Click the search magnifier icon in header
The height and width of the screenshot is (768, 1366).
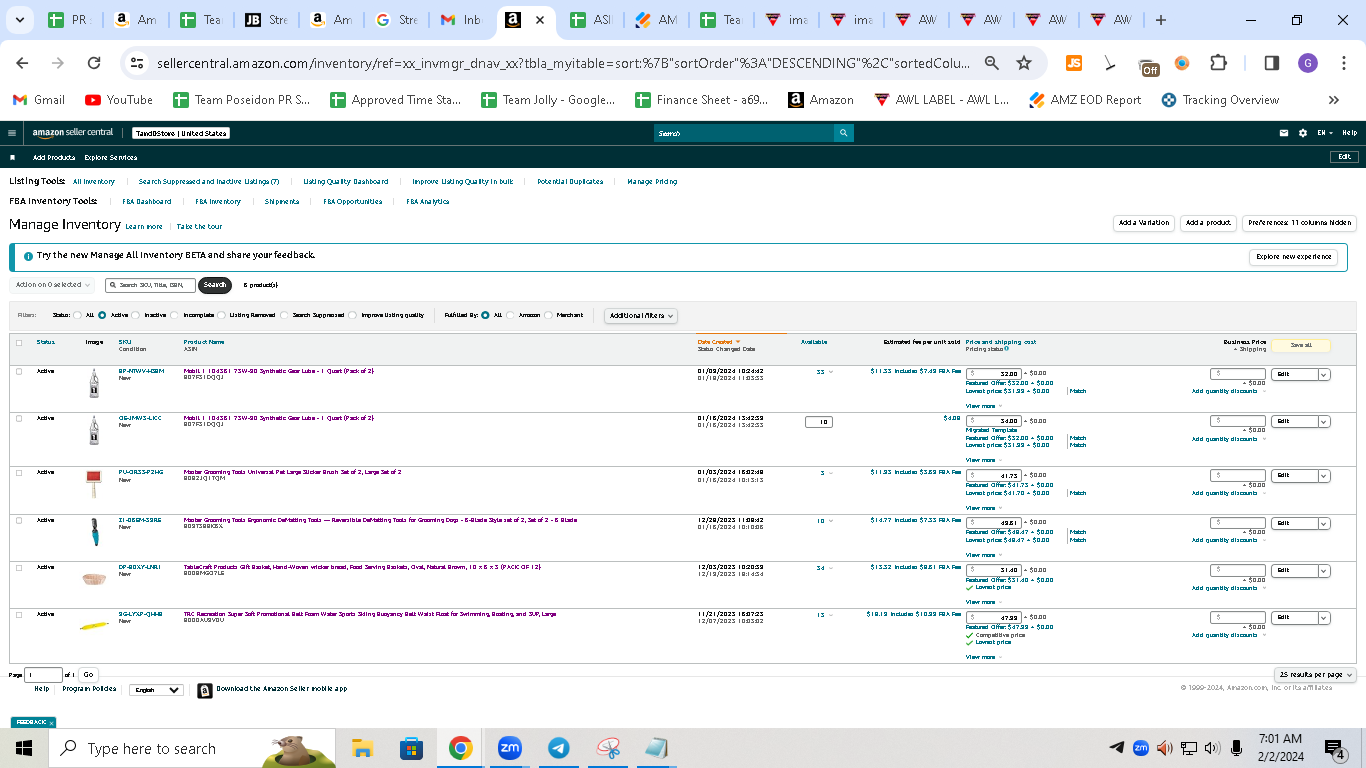tap(844, 133)
